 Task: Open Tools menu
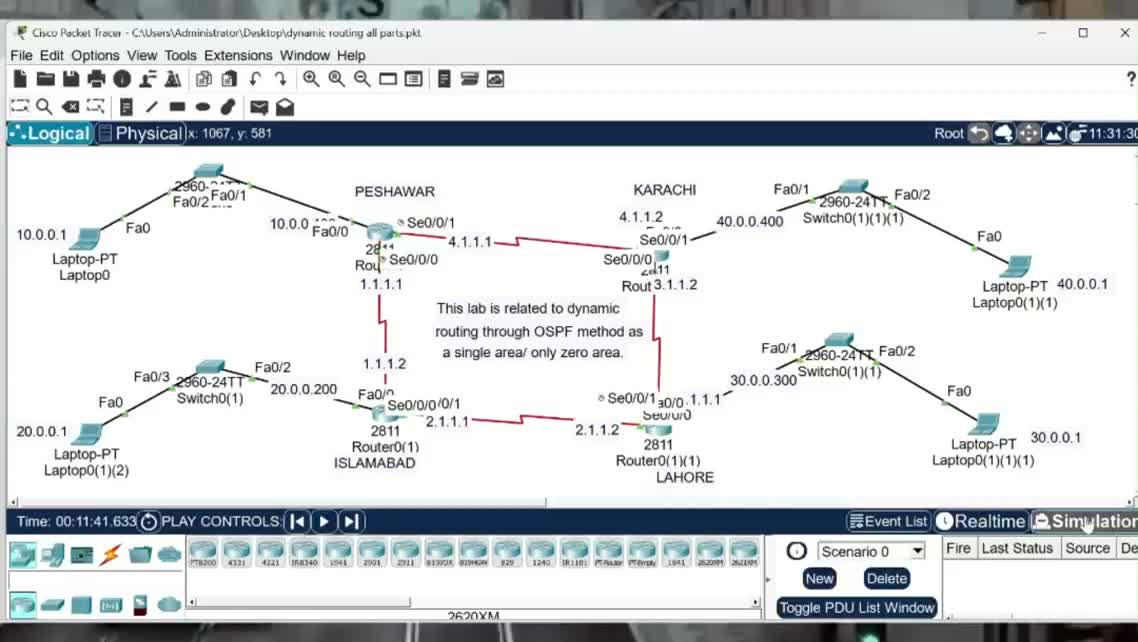click(x=180, y=55)
